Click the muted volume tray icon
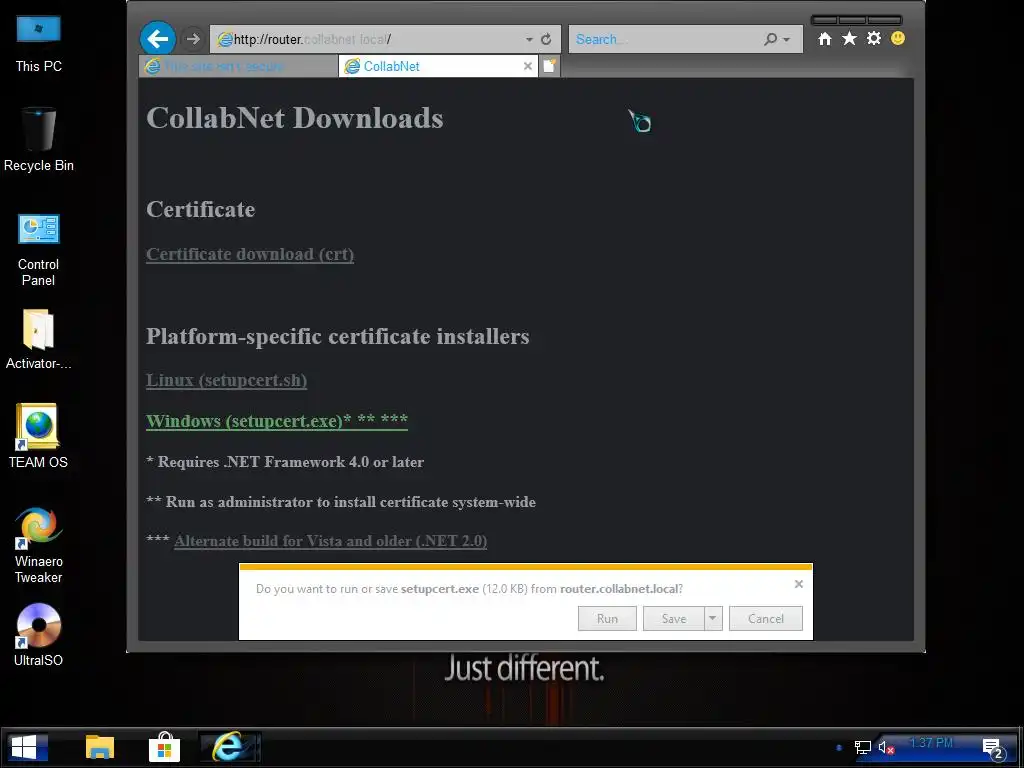Image resolution: width=1024 pixels, height=768 pixels. click(x=886, y=747)
